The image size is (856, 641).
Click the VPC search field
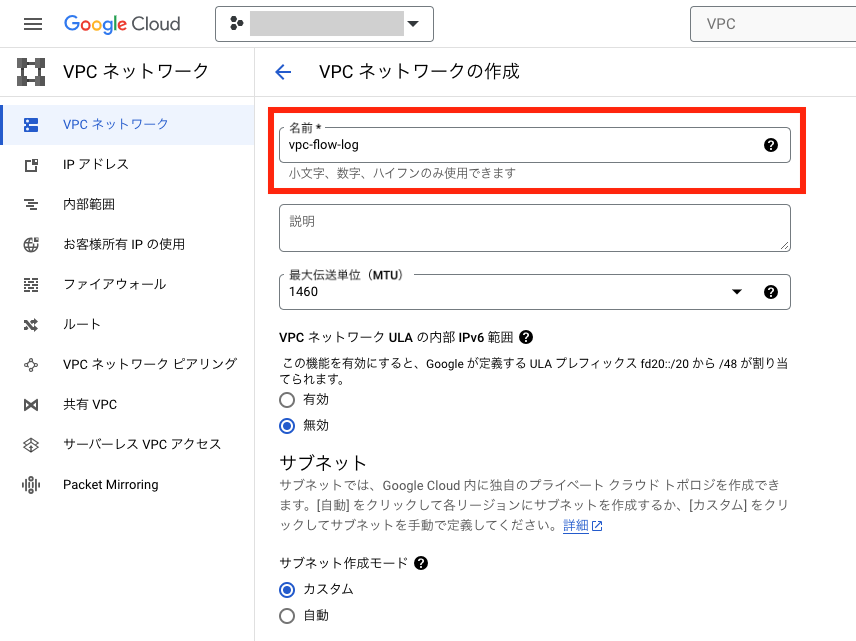click(772, 24)
